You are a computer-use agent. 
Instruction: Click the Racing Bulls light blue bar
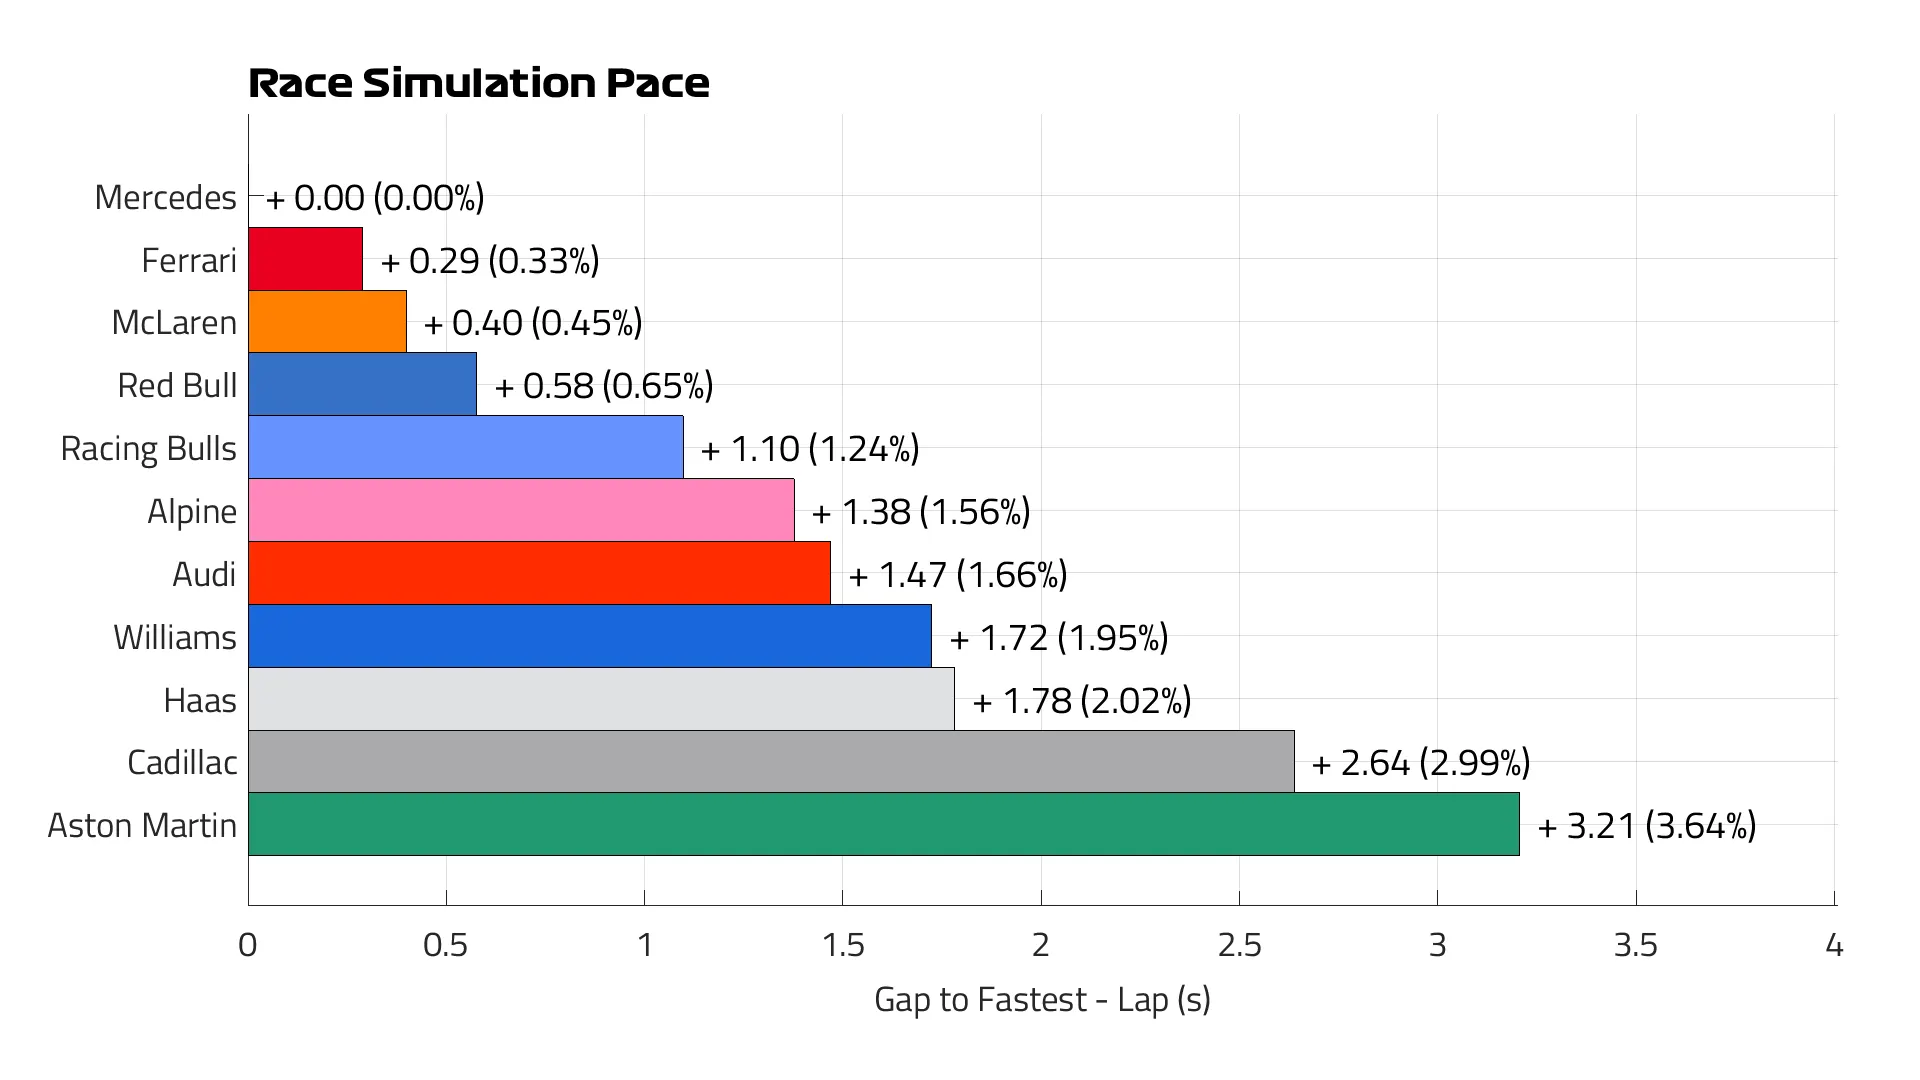point(466,448)
